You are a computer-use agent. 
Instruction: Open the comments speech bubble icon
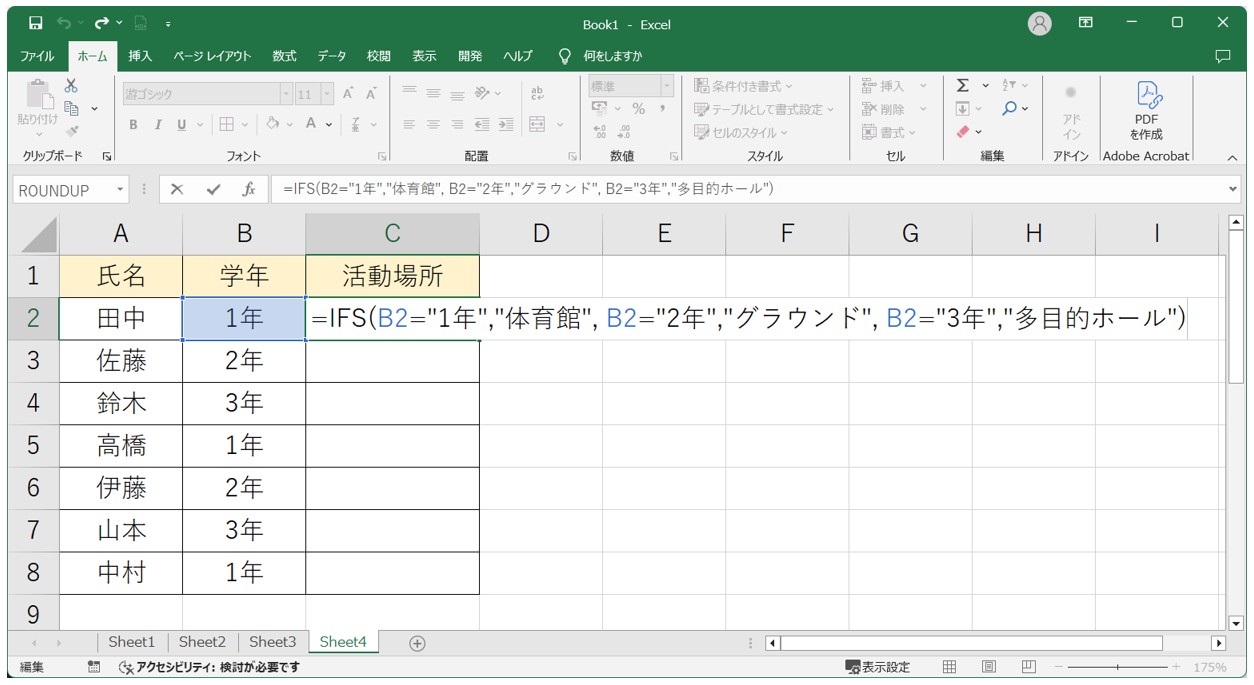1222,56
